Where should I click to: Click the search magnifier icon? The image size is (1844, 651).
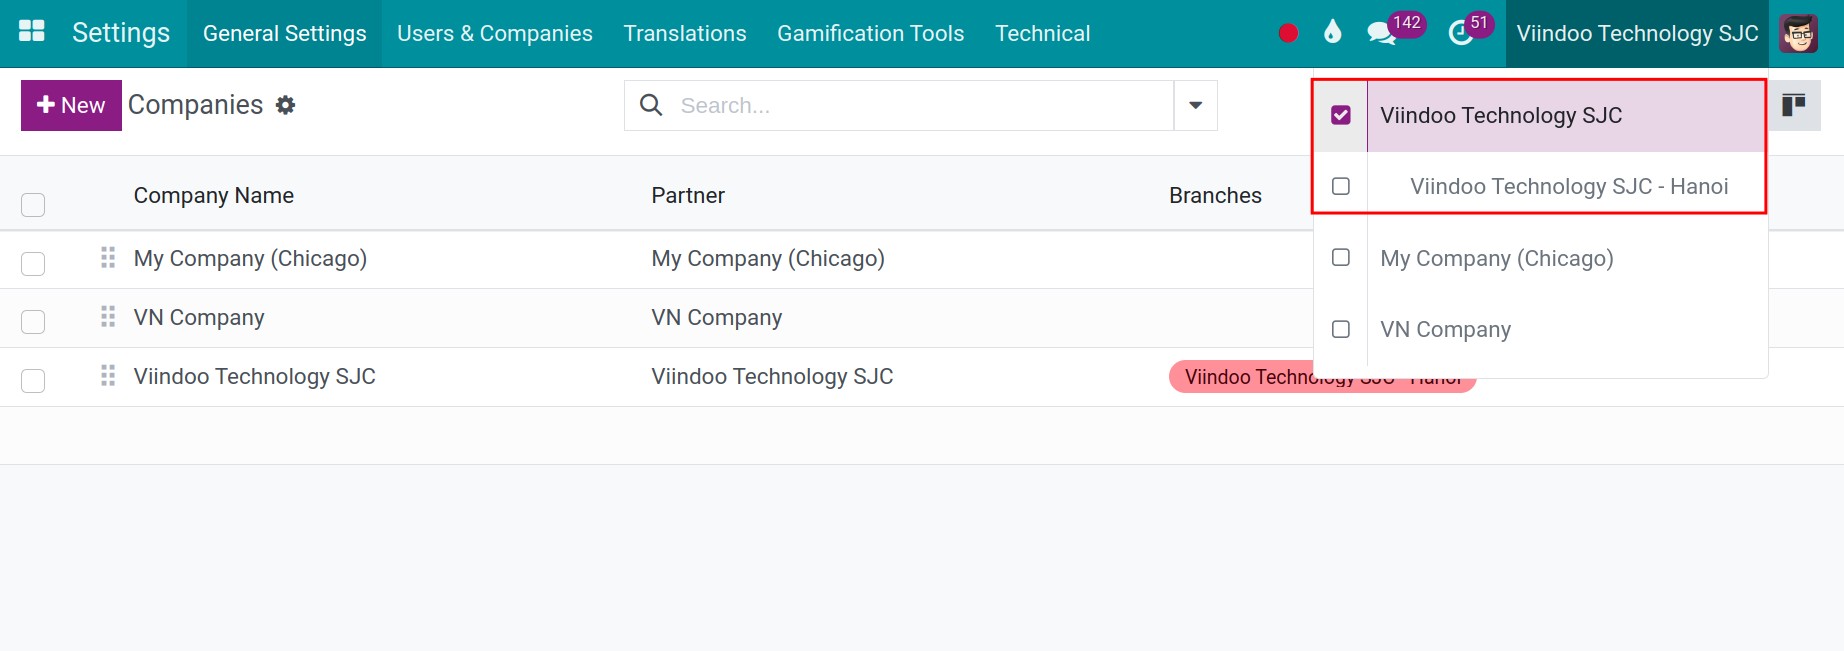coord(651,105)
